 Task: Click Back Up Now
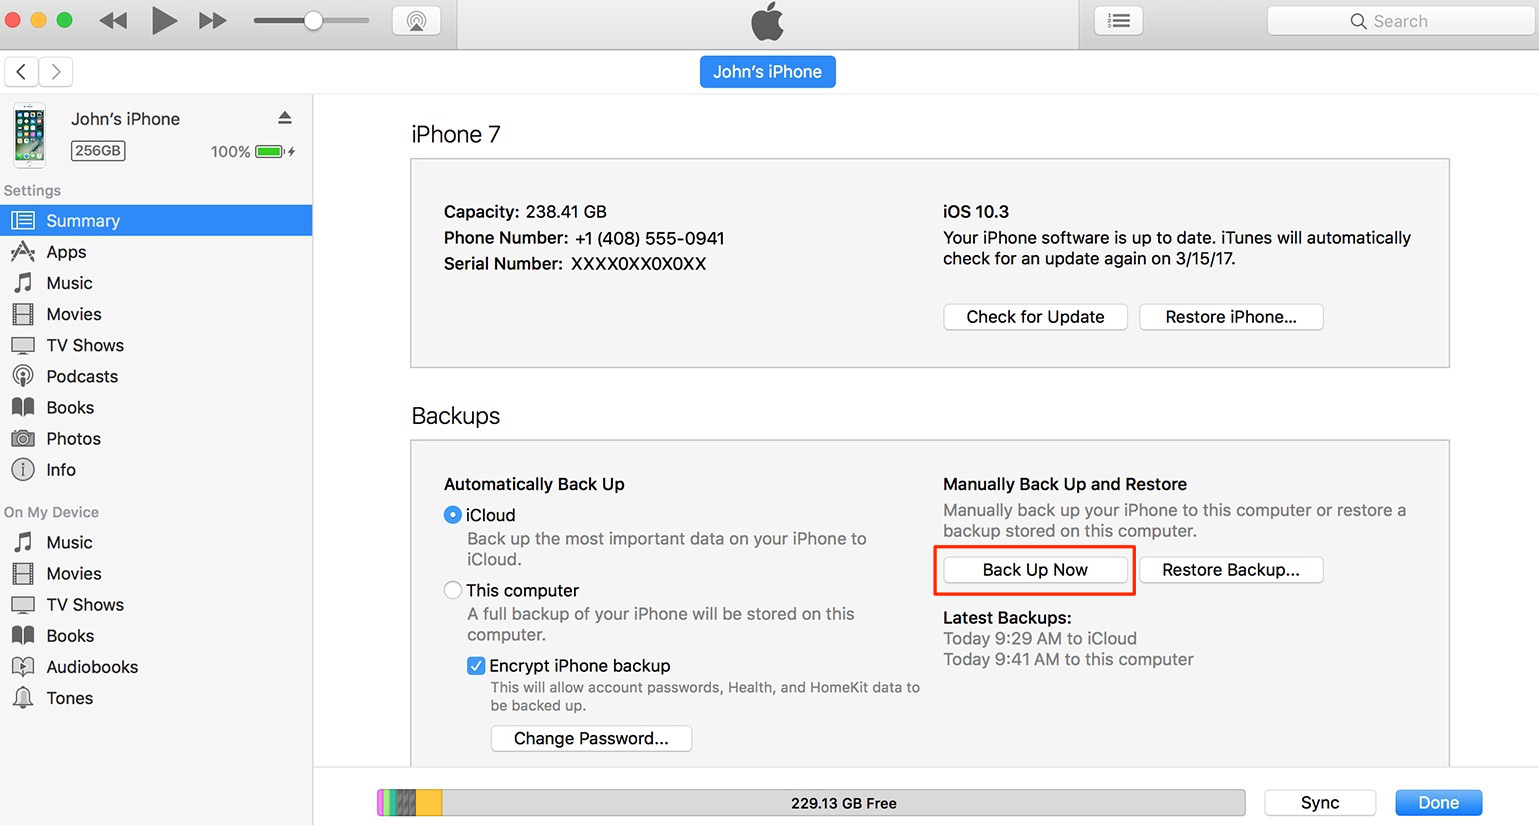pyautogui.click(x=1035, y=570)
